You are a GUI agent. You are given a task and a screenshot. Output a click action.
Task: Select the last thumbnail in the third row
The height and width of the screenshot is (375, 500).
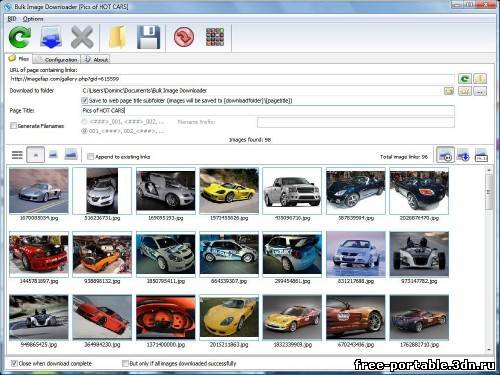click(419, 317)
